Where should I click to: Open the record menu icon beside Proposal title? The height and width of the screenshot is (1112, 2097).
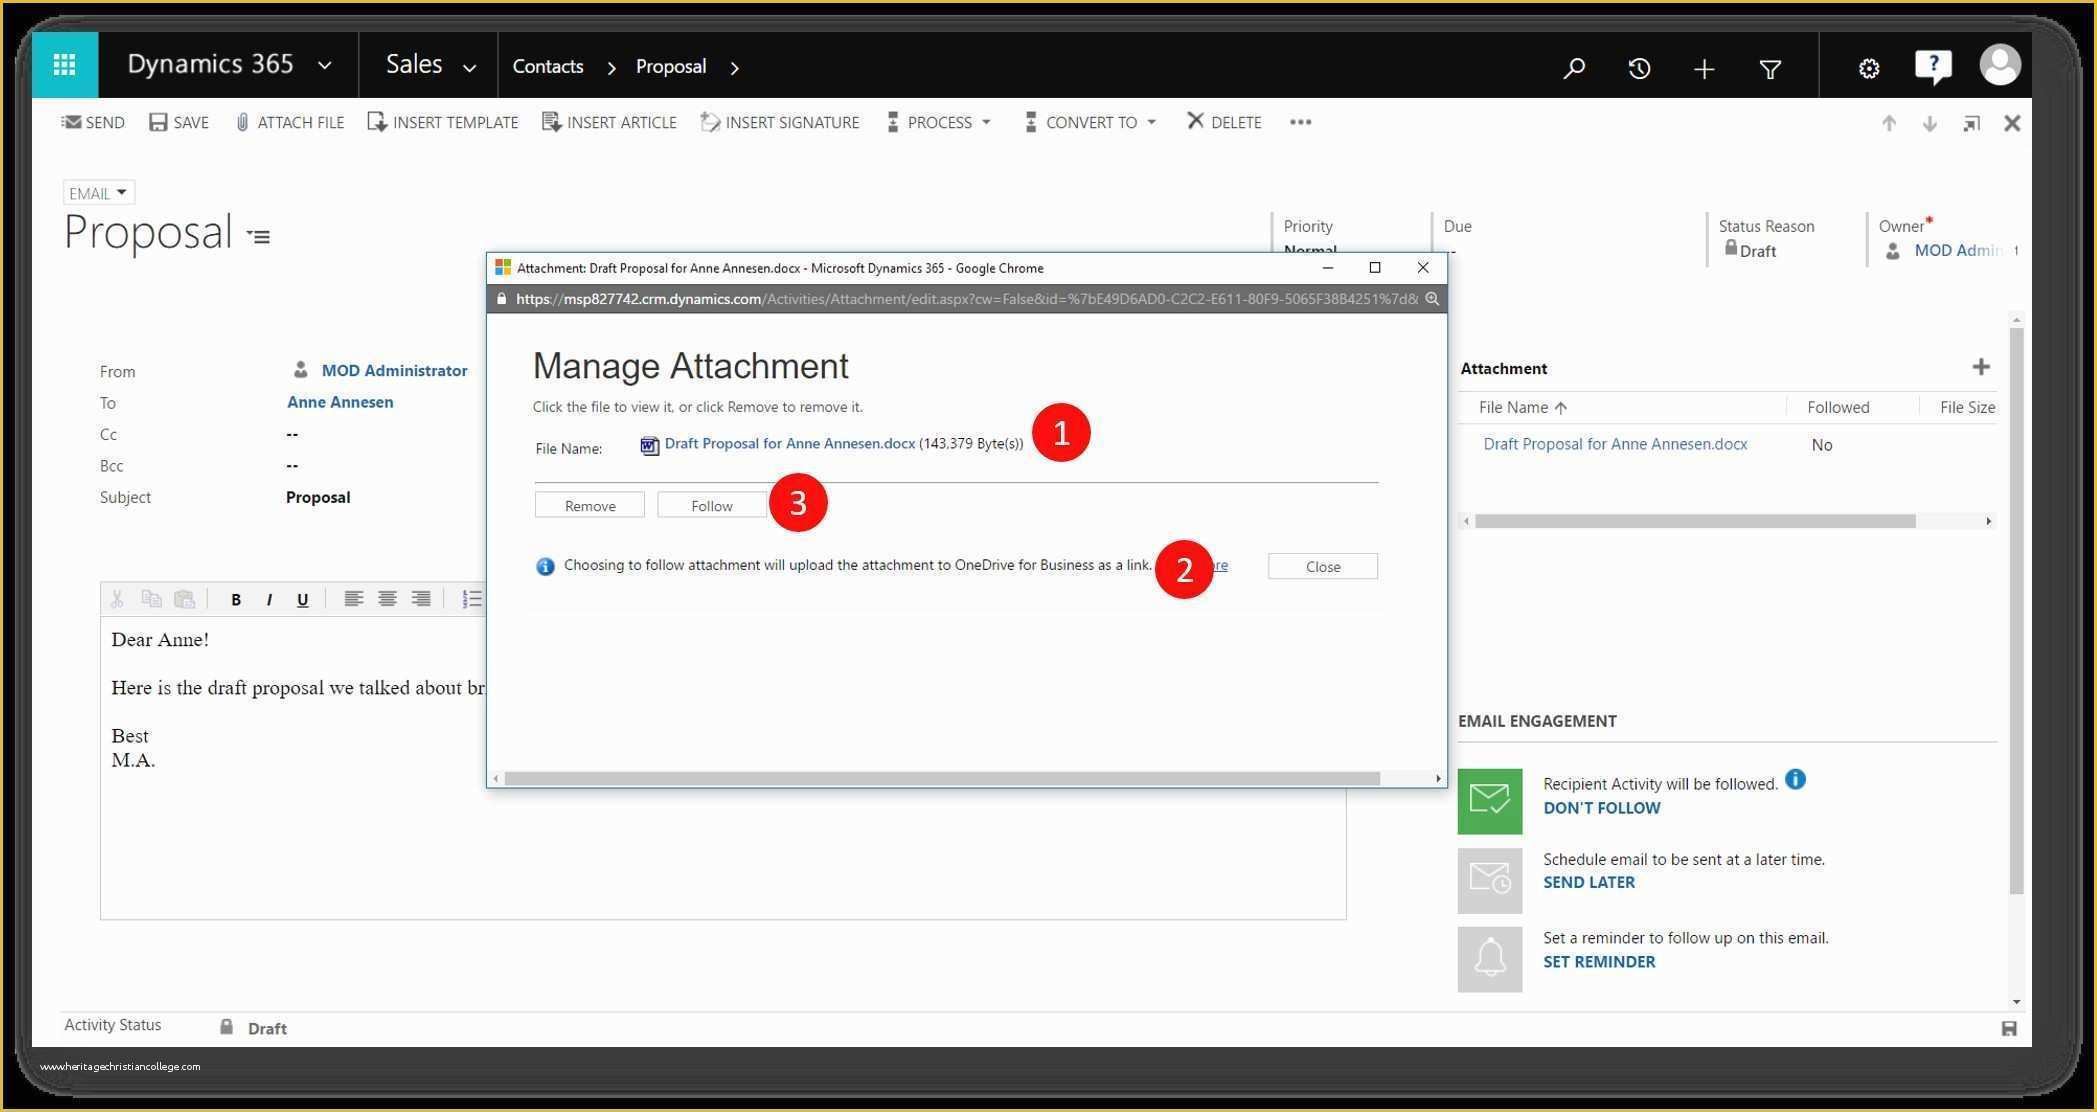click(259, 237)
